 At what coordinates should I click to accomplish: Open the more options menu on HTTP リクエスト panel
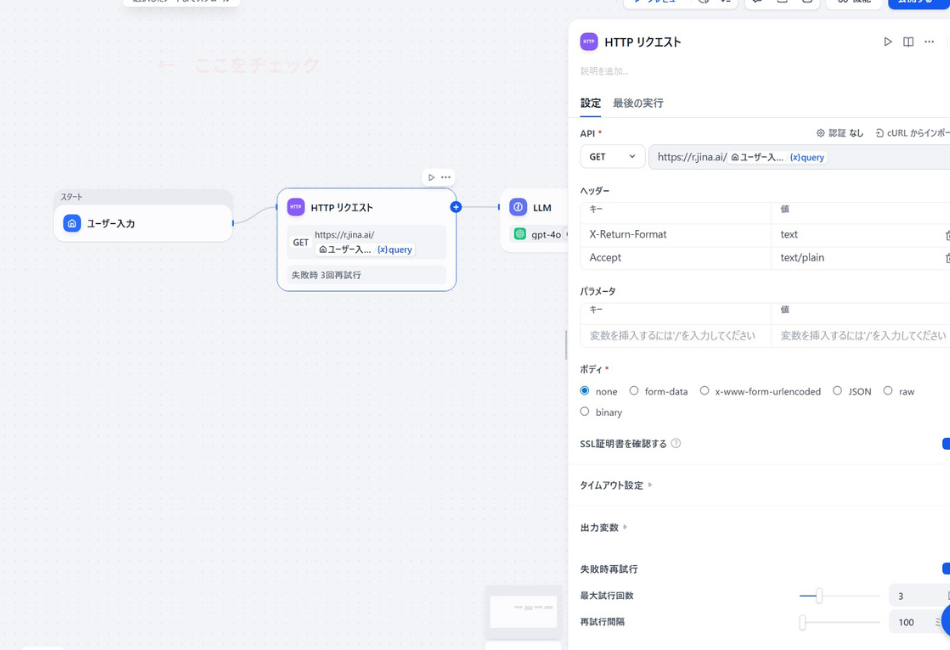point(928,42)
